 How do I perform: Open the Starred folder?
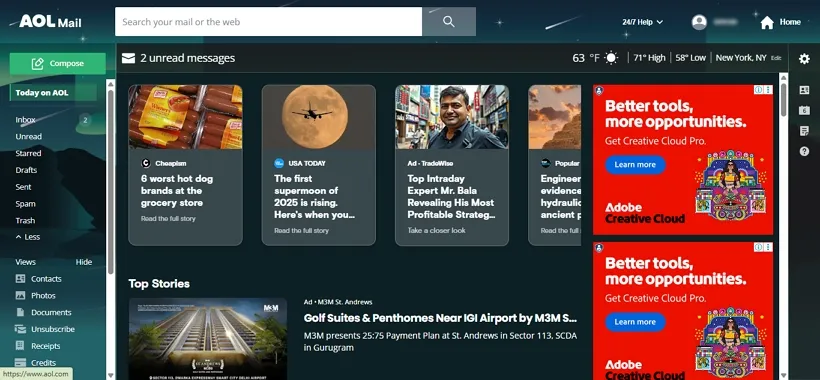[28, 153]
